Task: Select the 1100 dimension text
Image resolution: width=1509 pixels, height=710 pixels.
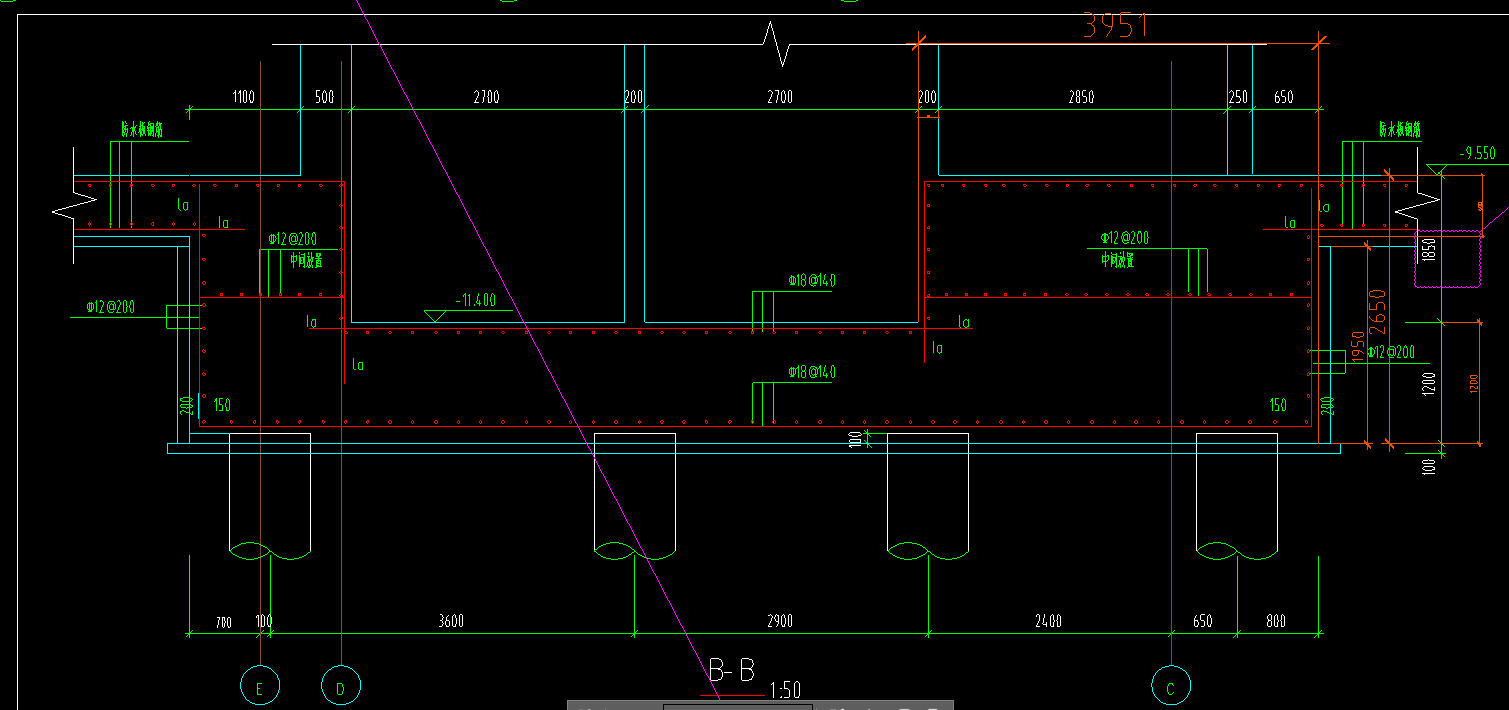Action: coord(244,97)
